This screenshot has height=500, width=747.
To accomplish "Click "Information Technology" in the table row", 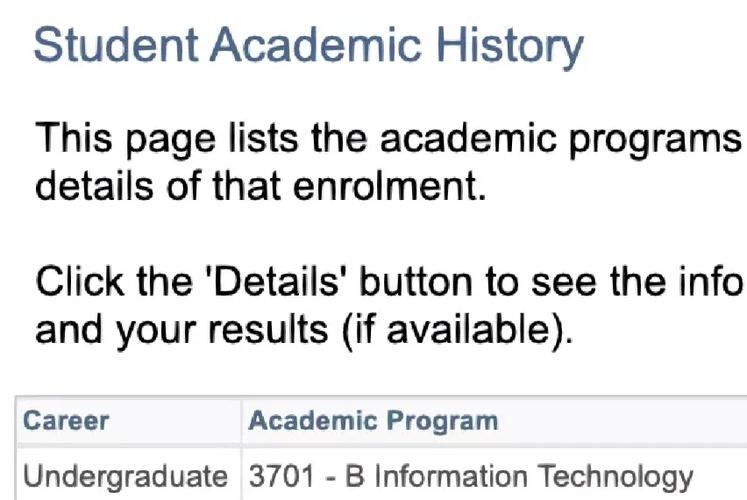I will pyautogui.click(x=531, y=476).
